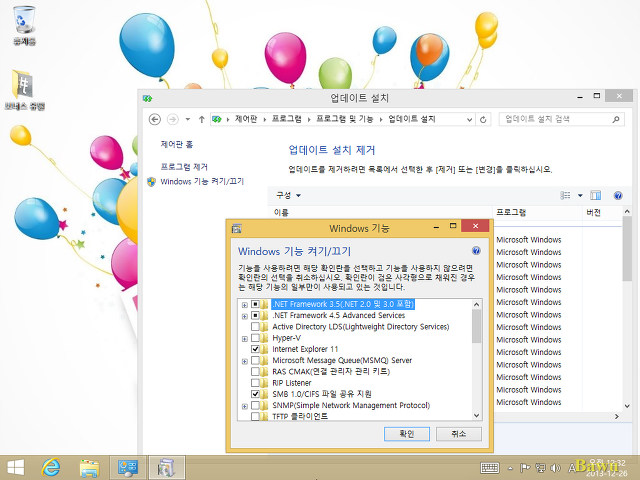Click 프로그램 및 기능 breadcrumb
640x480 pixels.
344,119
